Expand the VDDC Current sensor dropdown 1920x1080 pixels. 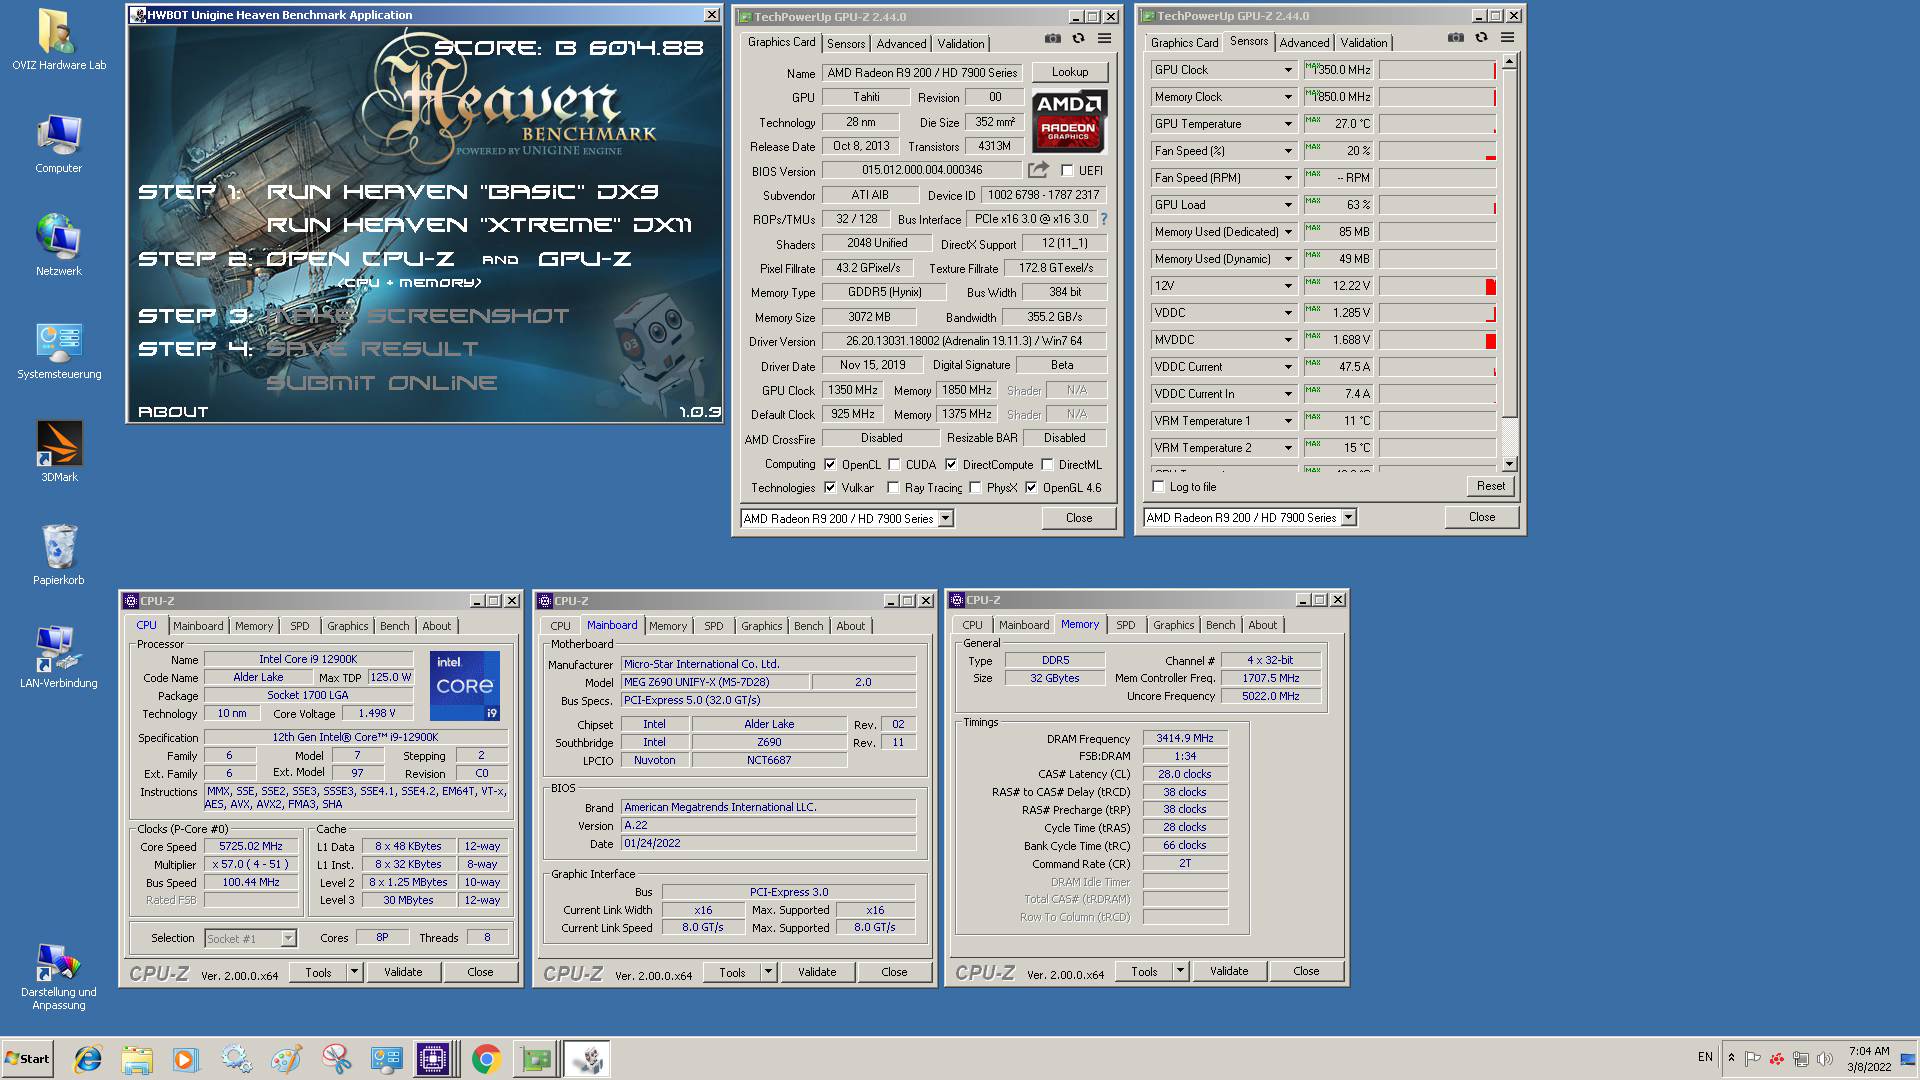tap(1288, 367)
